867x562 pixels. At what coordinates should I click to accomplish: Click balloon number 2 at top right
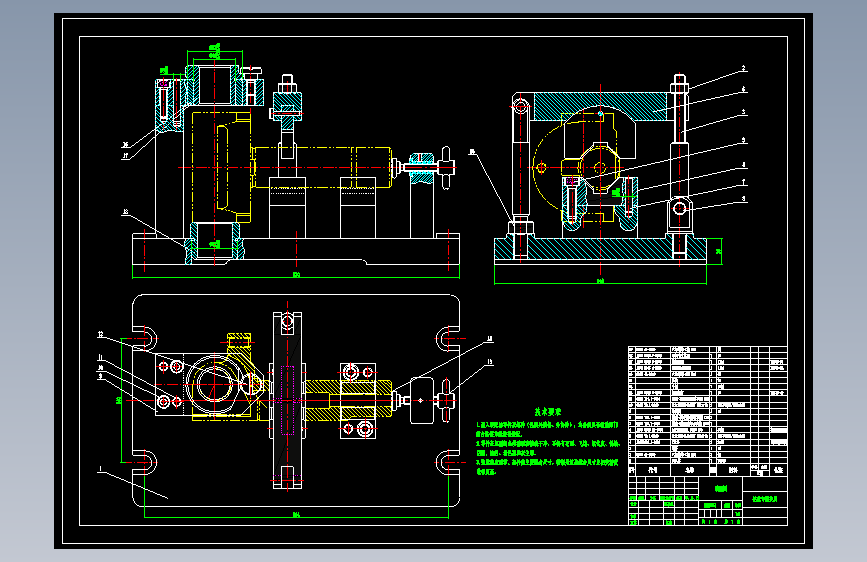click(744, 69)
